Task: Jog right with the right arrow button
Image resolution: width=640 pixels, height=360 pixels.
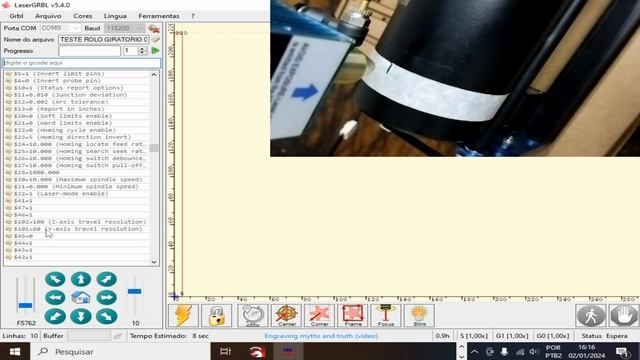Action: pyautogui.click(x=107, y=298)
